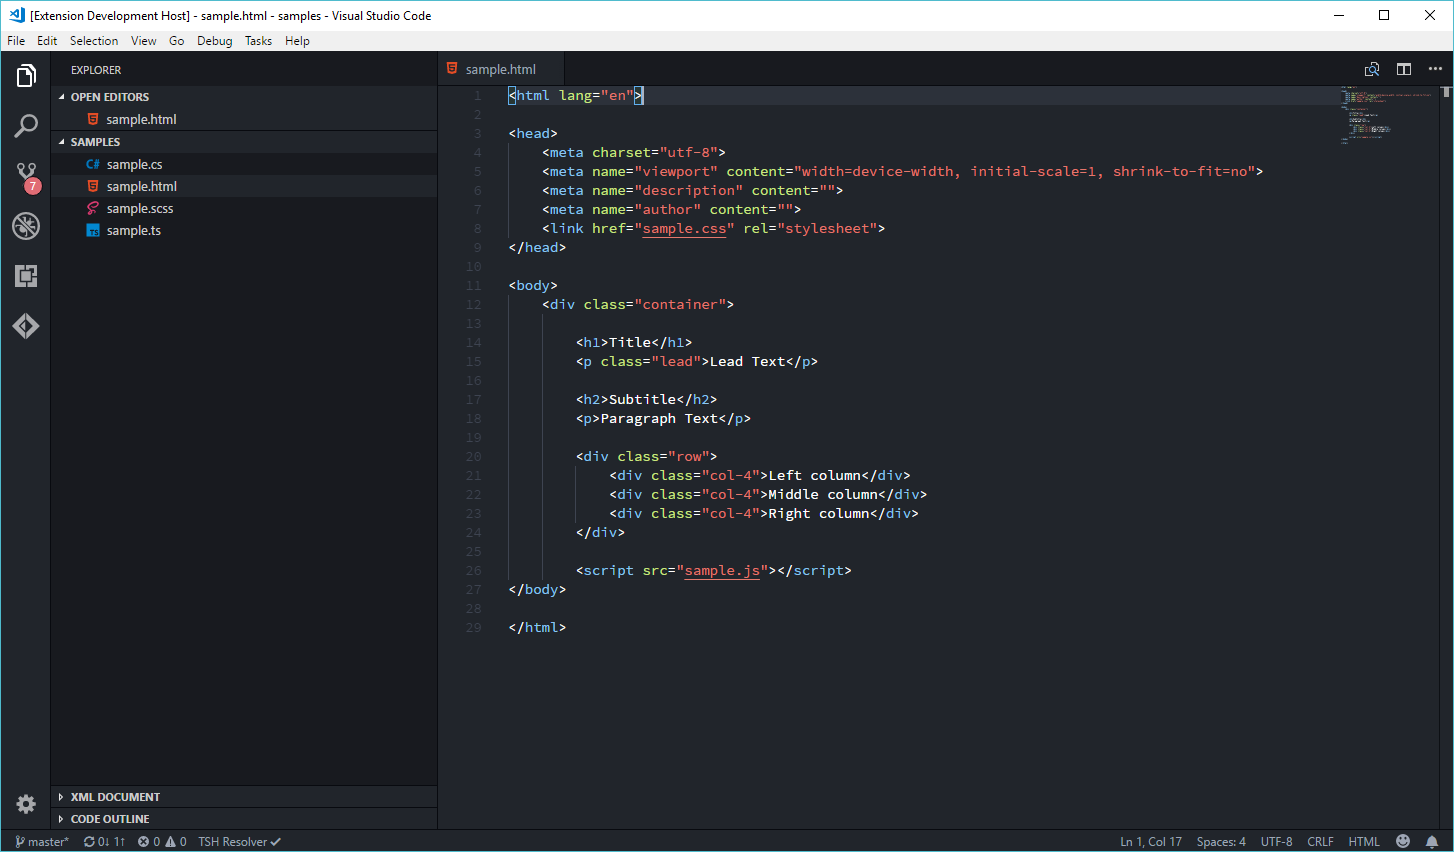This screenshot has height=852, width=1454.
Task: Follow the sample.js link in code
Action: pos(722,570)
